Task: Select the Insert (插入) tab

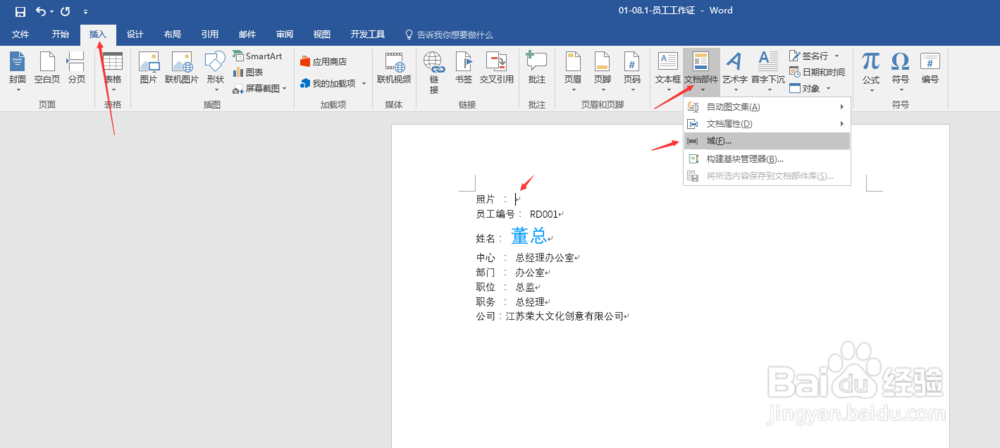Action: point(98,34)
